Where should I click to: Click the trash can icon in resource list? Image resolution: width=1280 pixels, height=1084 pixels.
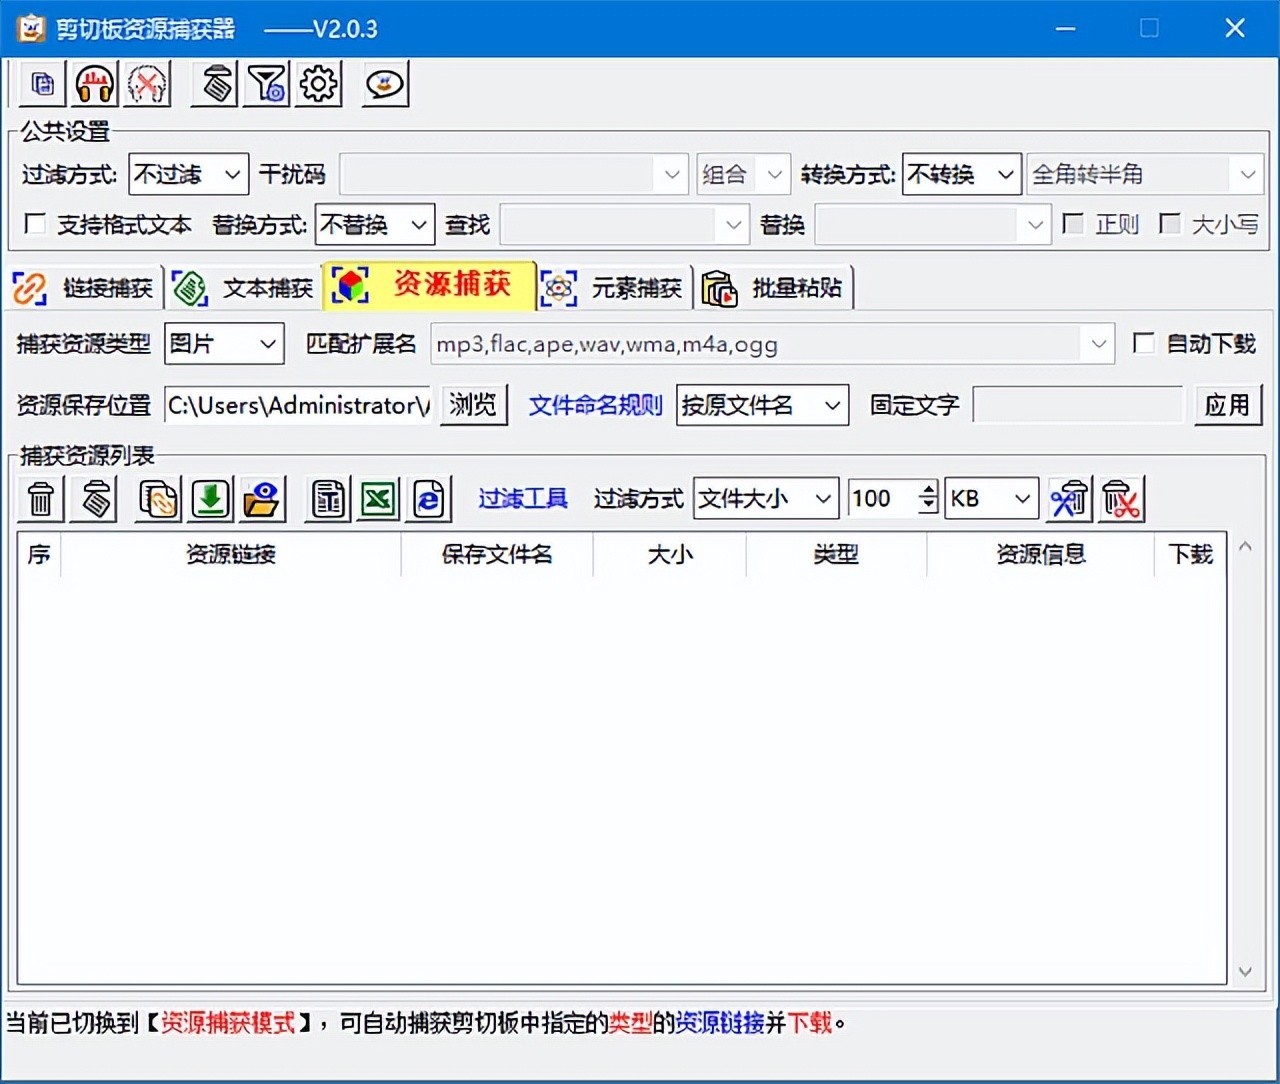click(x=41, y=499)
